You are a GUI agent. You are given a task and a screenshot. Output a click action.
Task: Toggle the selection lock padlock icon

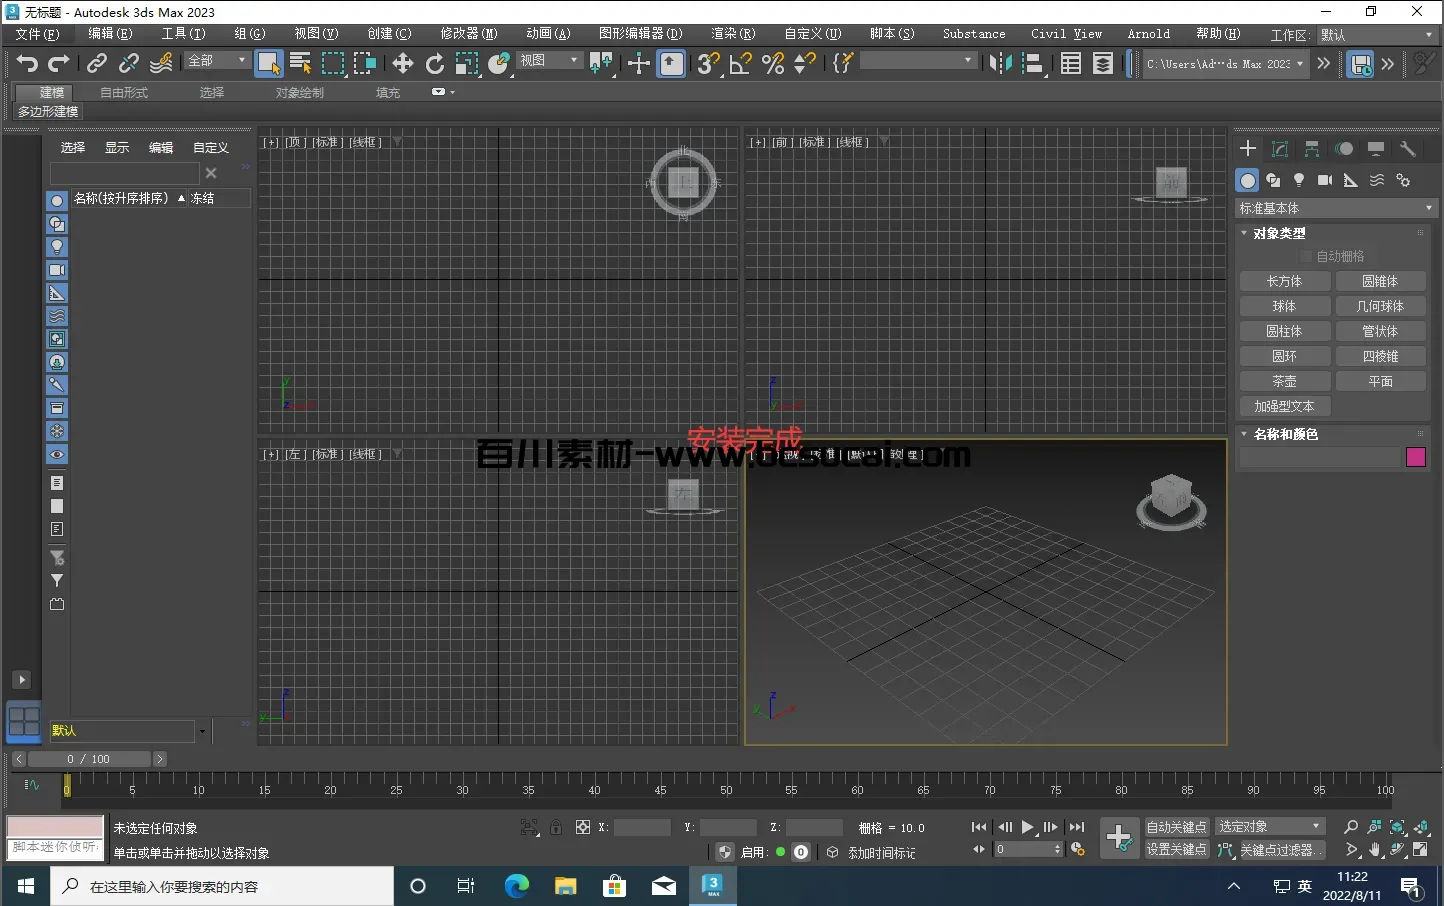(556, 827)
